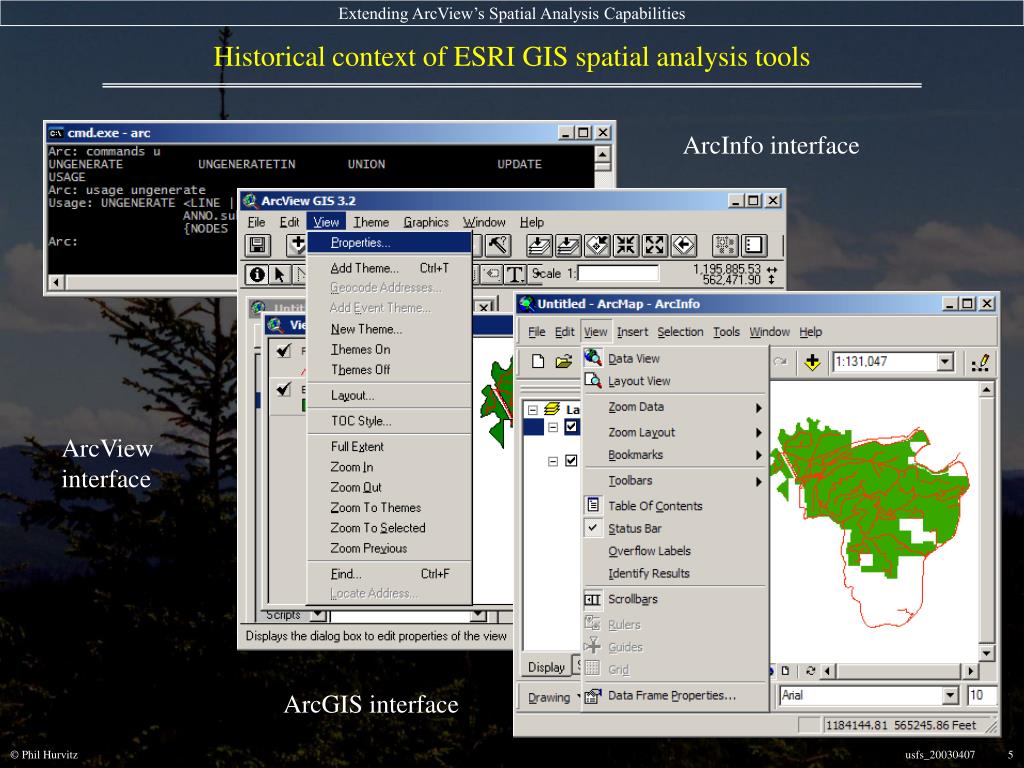Viewport: 1024px width, 768px height.
Task: Click the horizontal scrollbar track under ArcMap map
Action: click(x=899, y=671)
